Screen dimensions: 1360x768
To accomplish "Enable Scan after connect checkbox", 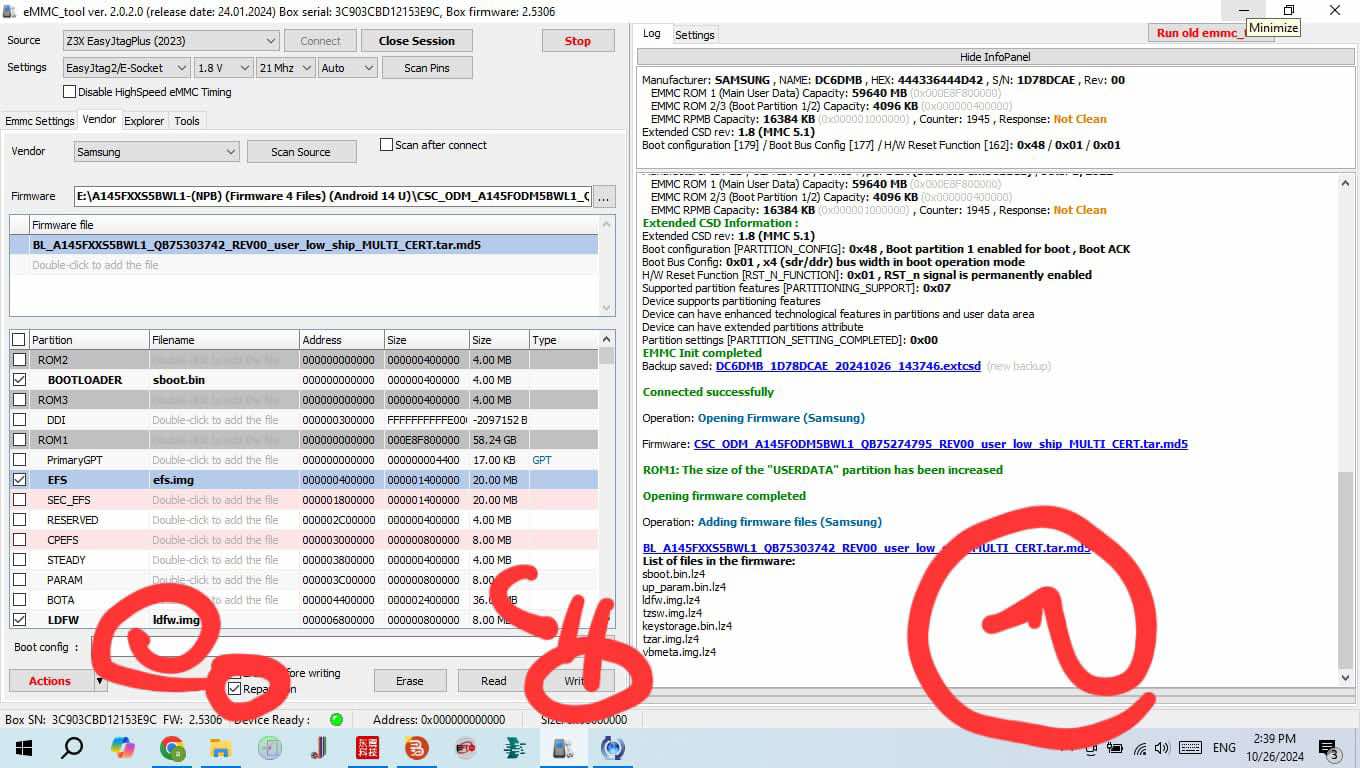I will [x=386, y=145].
